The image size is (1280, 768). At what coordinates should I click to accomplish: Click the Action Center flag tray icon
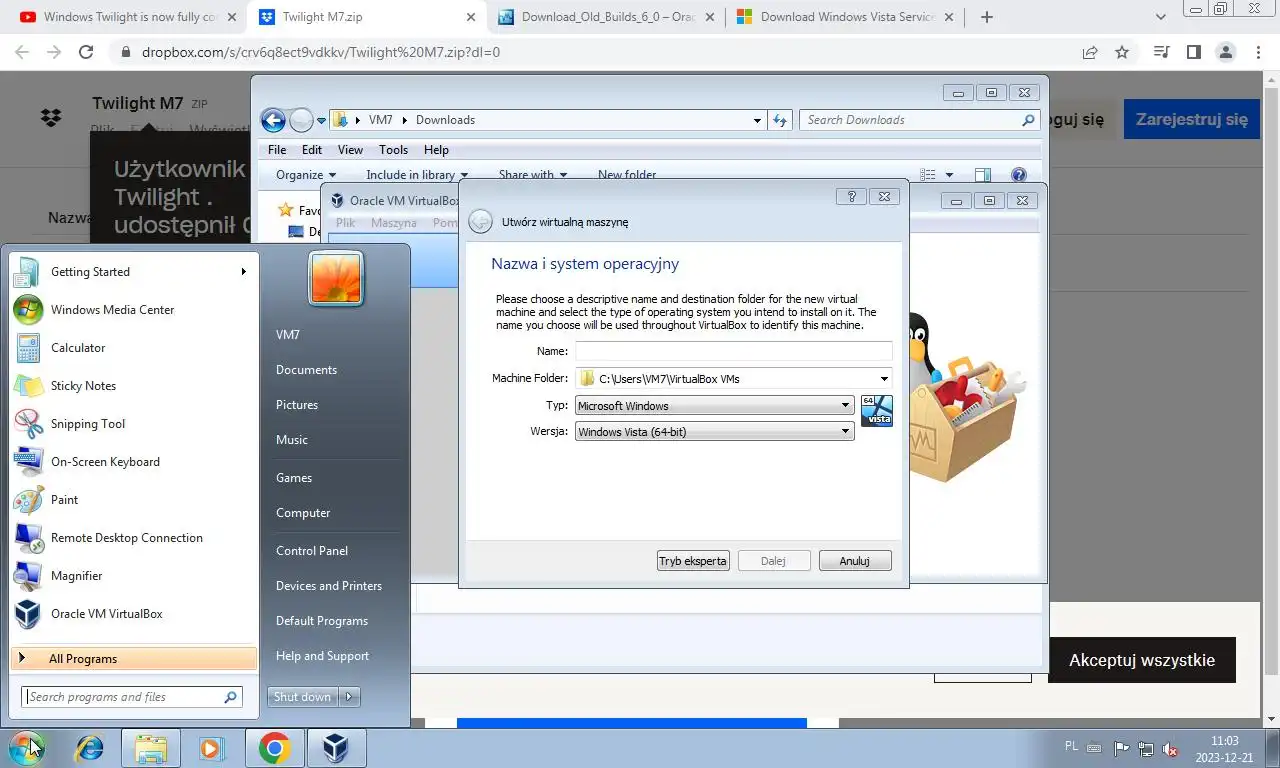(x=1122, y=748)
